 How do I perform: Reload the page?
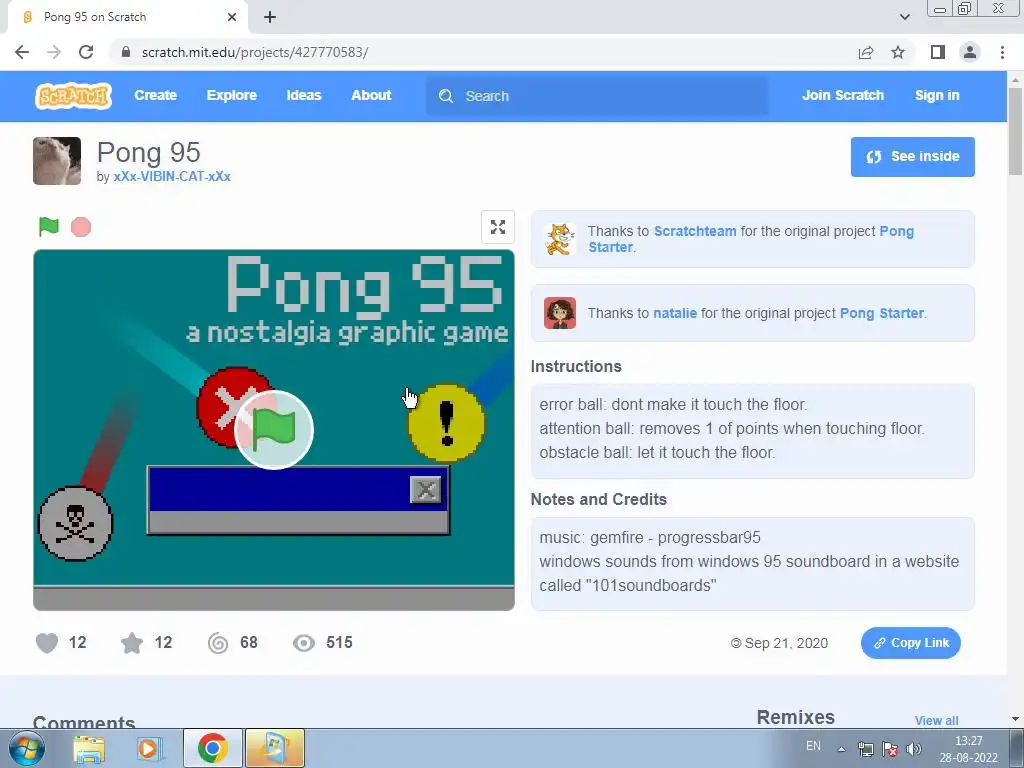(x=86, y=52)
